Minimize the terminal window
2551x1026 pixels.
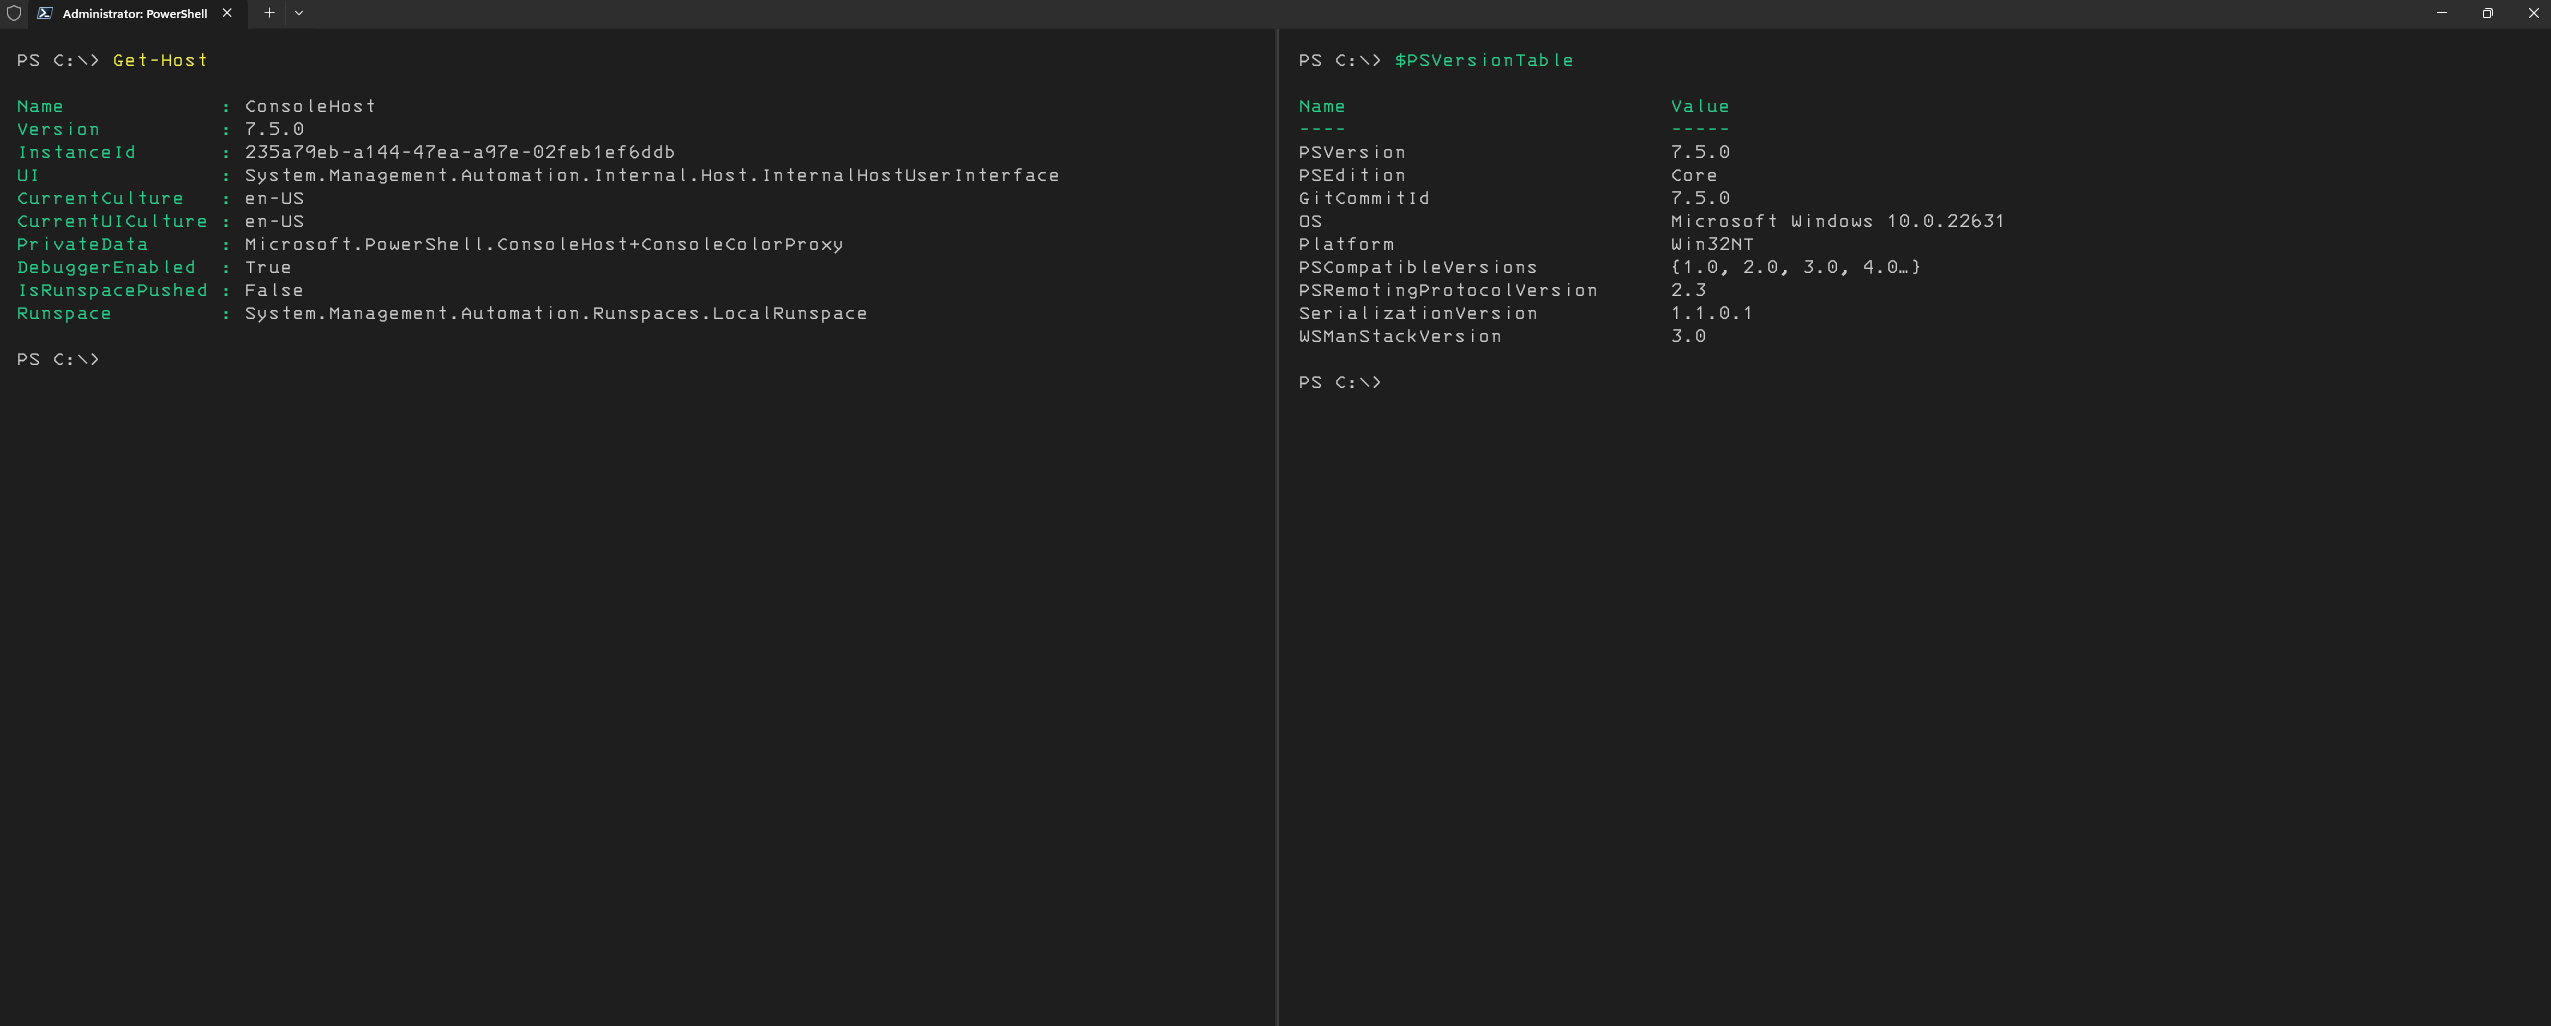tap(2442, 13)
